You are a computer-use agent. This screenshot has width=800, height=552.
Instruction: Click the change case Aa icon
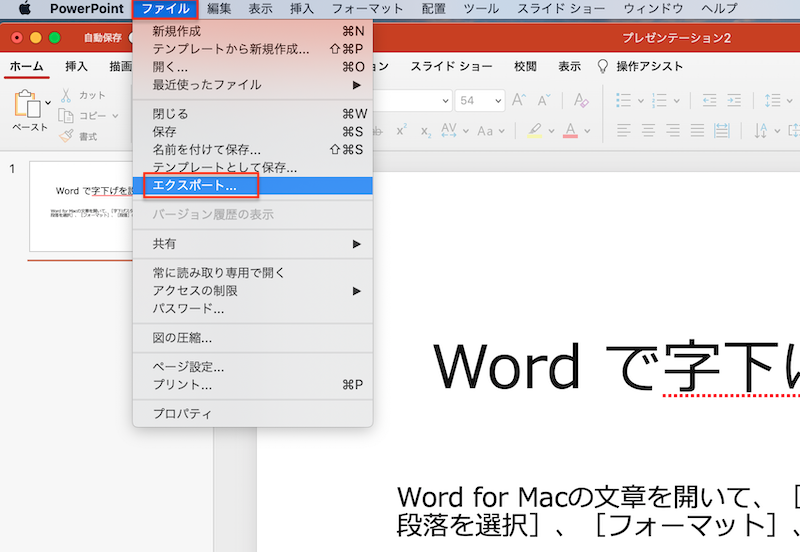click(485, 131)
